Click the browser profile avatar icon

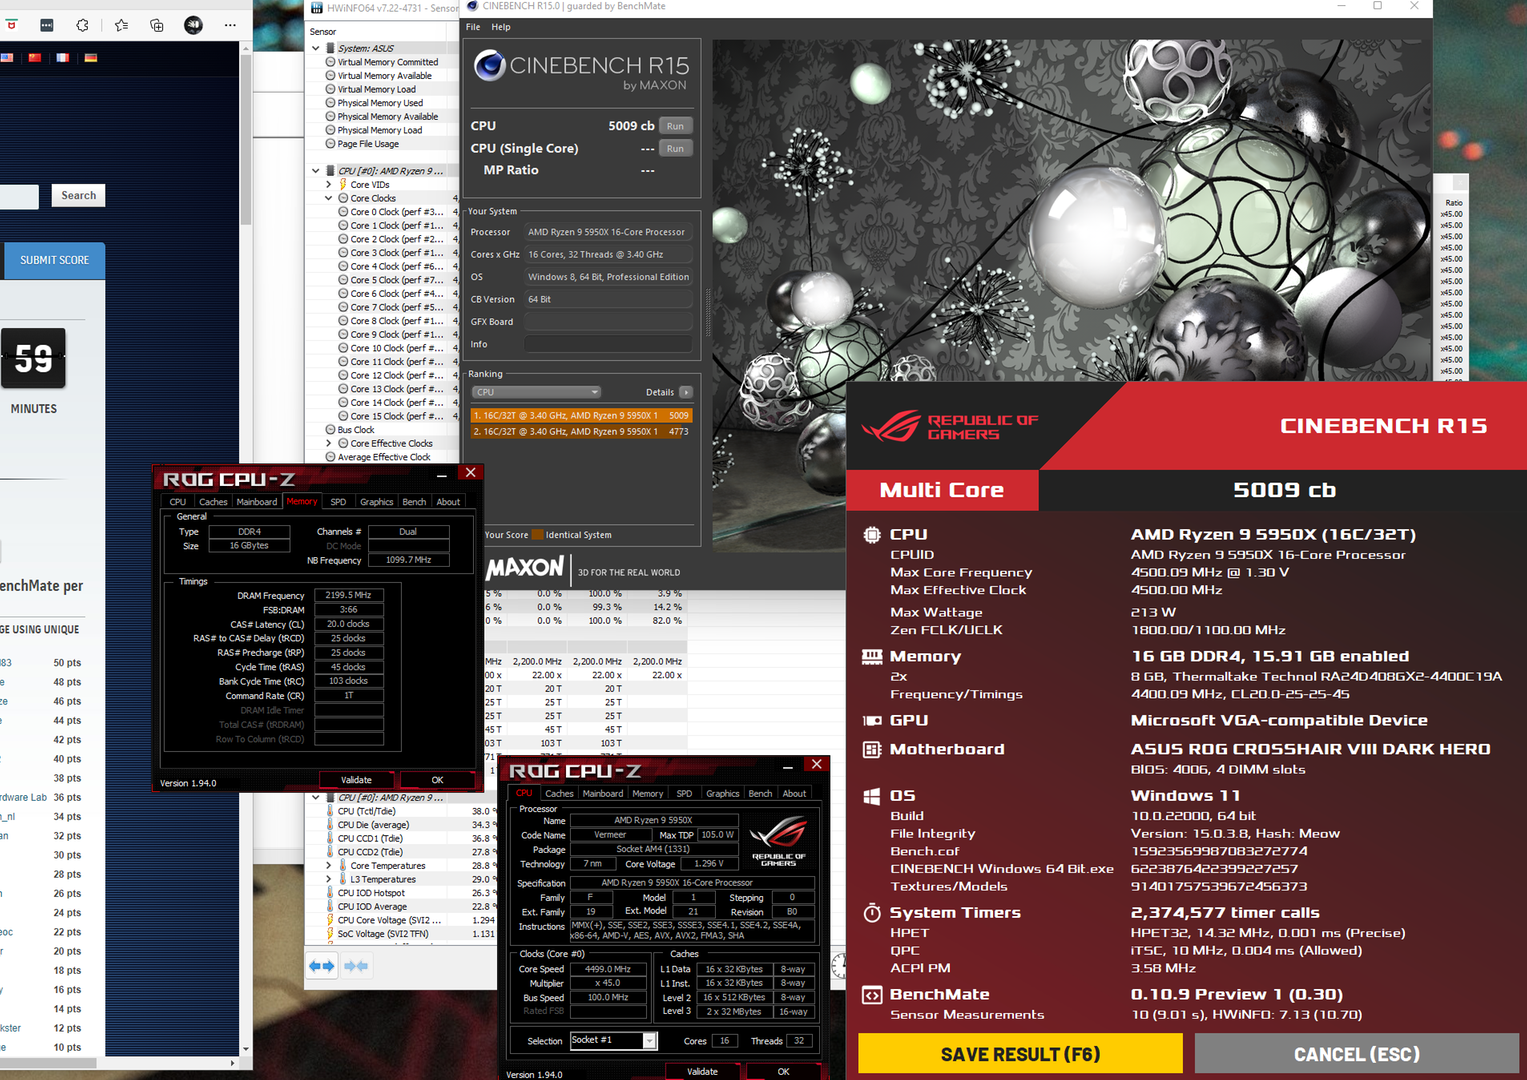coord(194,25)
